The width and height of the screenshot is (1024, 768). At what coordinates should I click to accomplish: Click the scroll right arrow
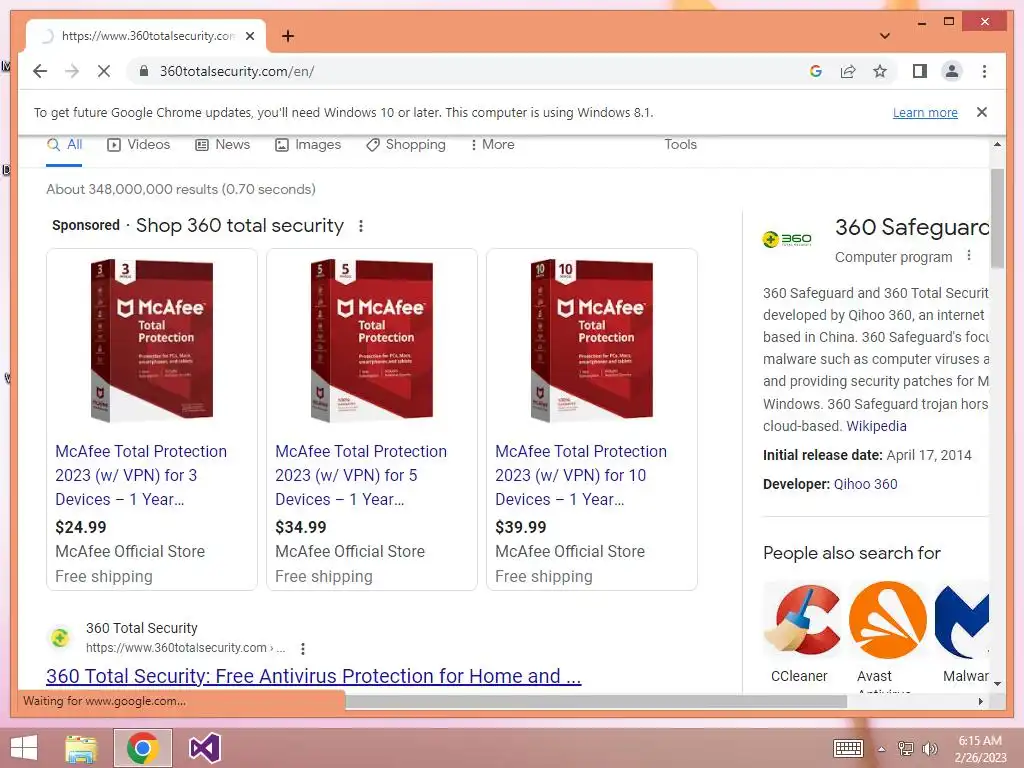pos(981,701)
